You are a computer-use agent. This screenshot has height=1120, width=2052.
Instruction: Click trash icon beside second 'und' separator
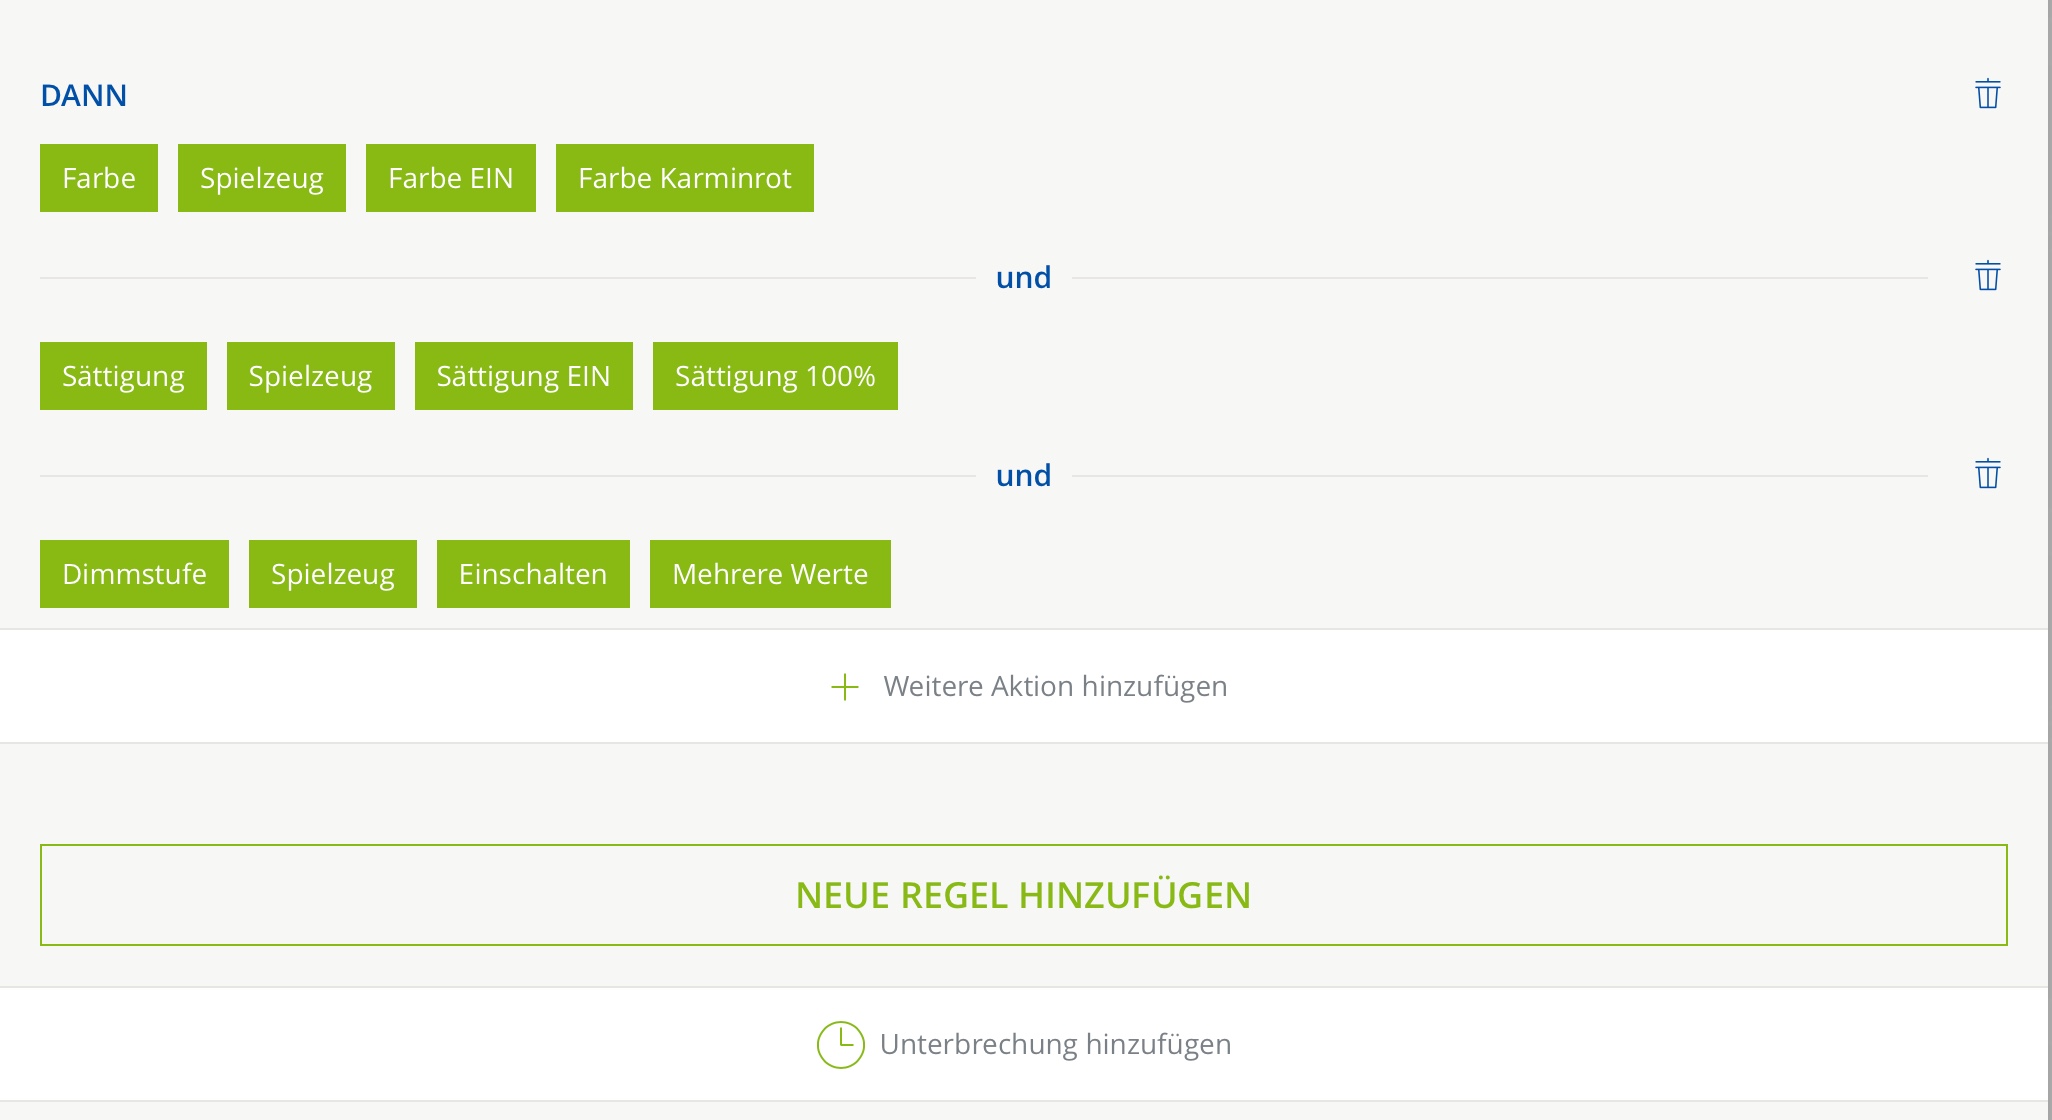click(x=1987, y=474)
